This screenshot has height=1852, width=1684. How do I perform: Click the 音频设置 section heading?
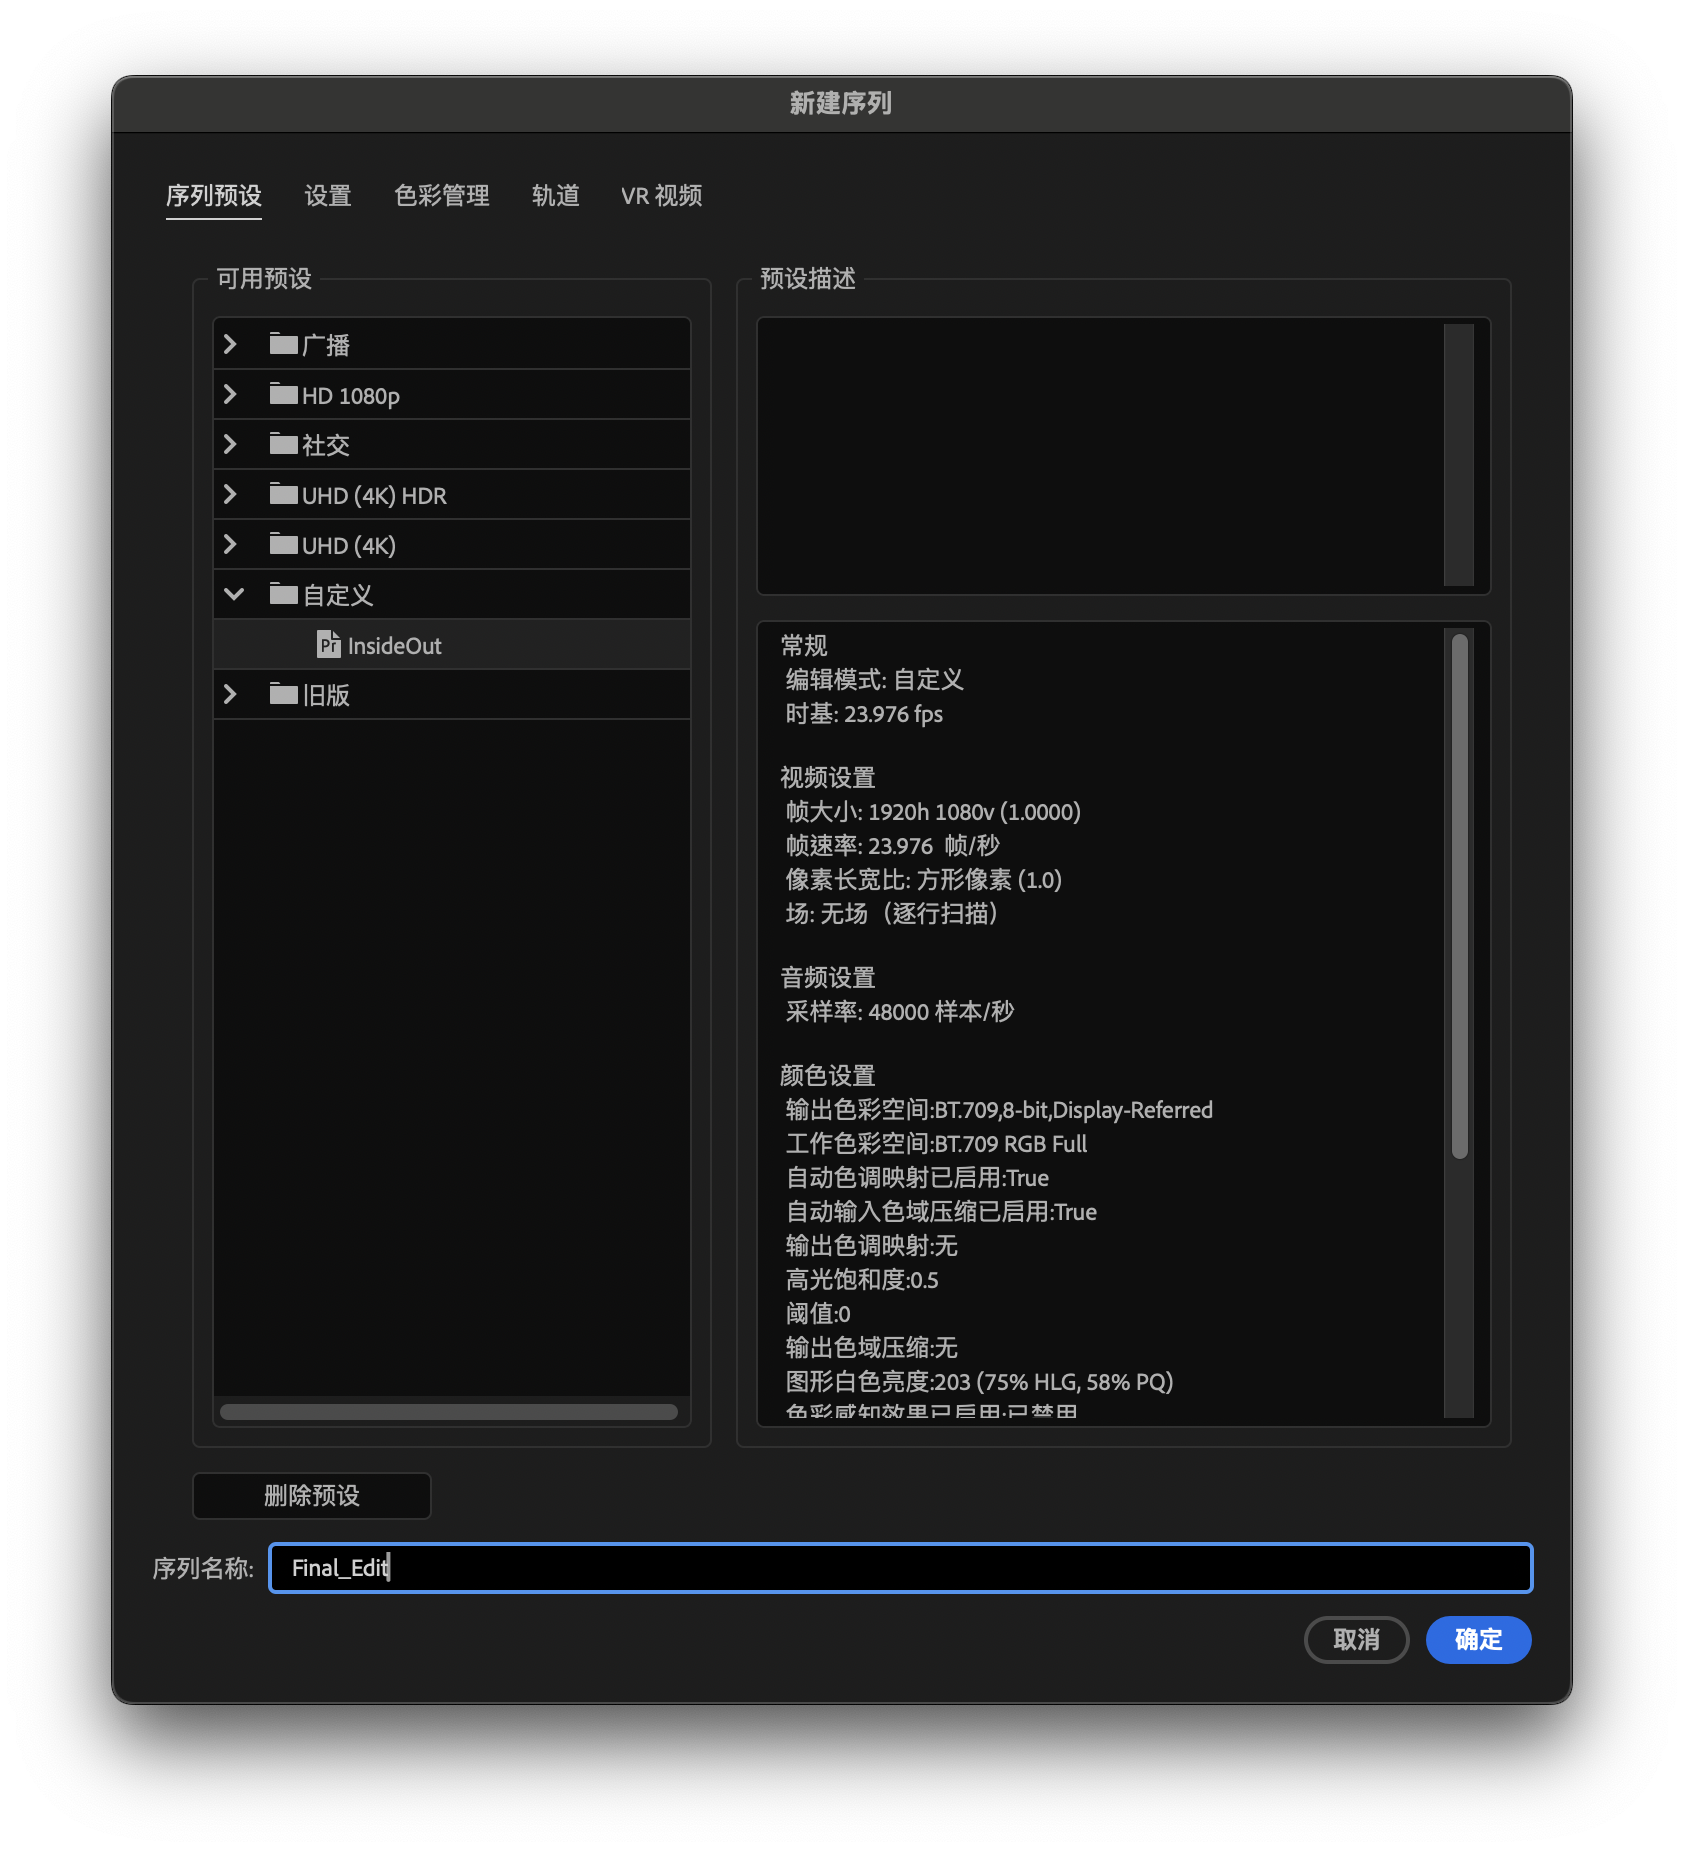[828, 978]
